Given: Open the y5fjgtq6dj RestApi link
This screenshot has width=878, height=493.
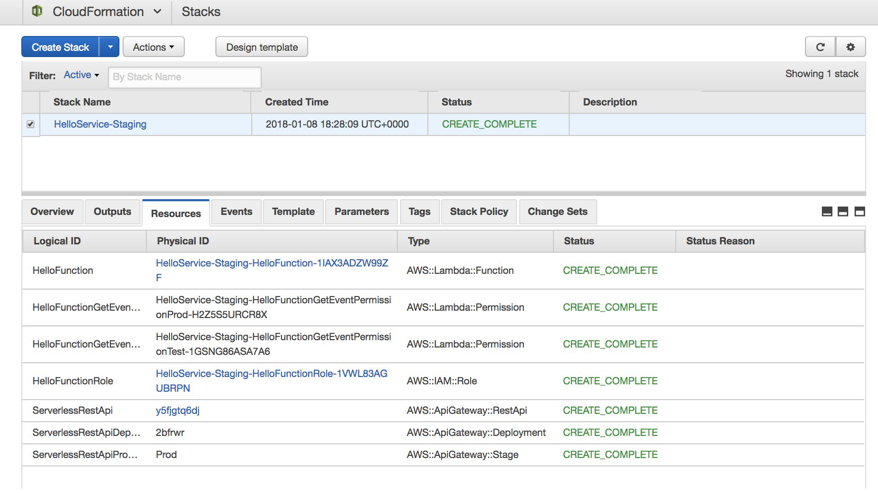Looking at the screenshot, I should [178, 411].
